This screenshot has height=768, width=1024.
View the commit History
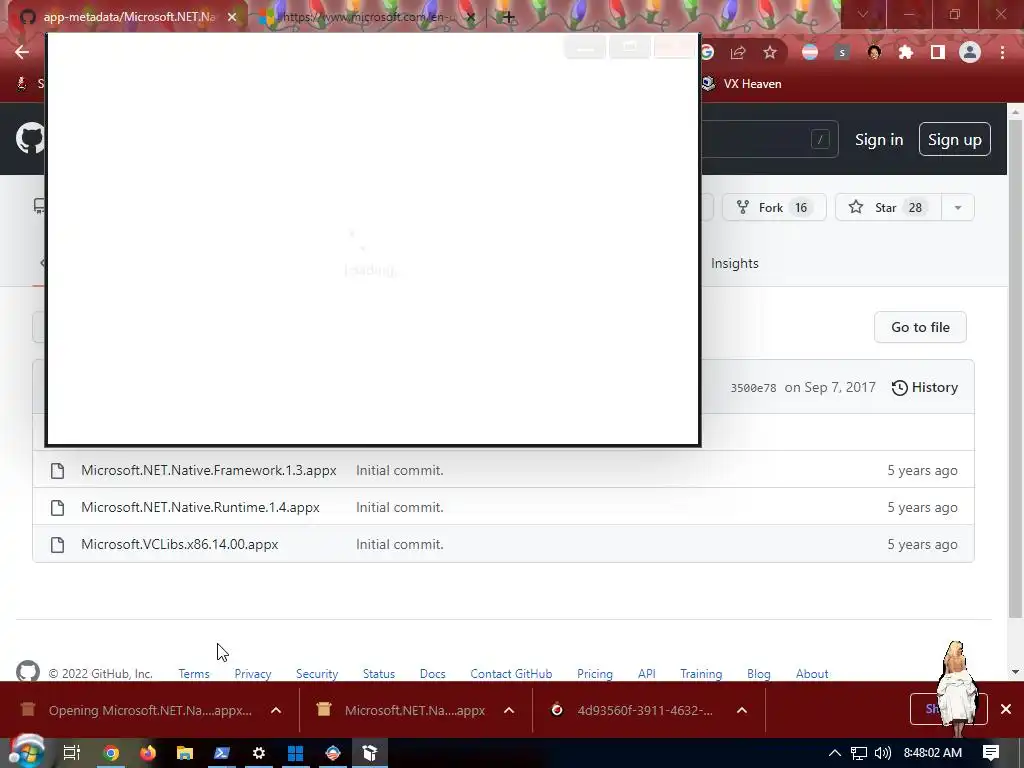(925, 387)
